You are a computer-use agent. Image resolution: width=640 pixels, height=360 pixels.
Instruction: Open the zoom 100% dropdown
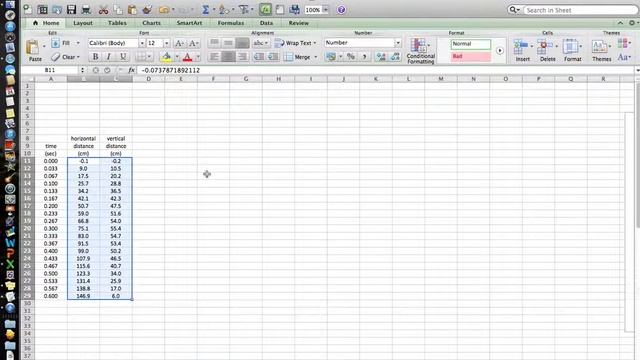326,10
